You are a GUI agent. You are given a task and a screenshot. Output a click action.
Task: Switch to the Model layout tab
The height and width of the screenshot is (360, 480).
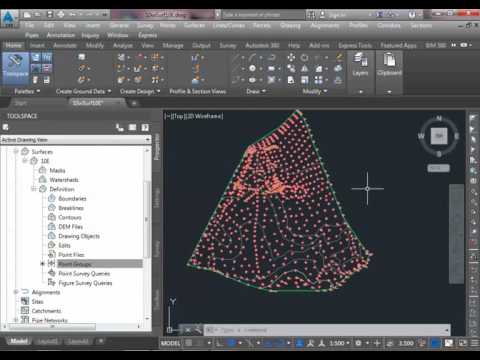[19, 341]
